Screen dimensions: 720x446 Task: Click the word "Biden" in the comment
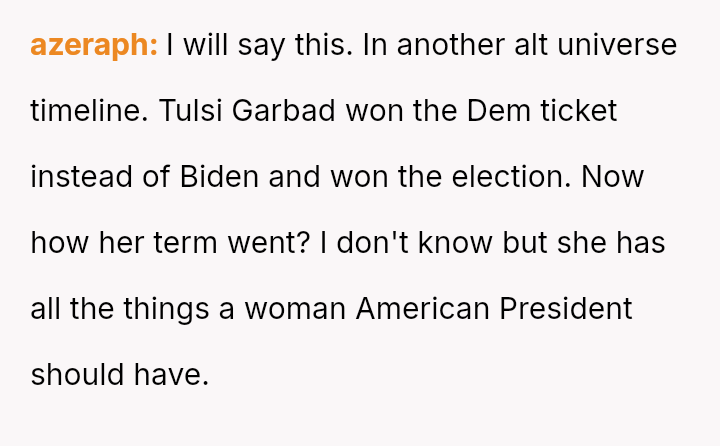(219, 177)
